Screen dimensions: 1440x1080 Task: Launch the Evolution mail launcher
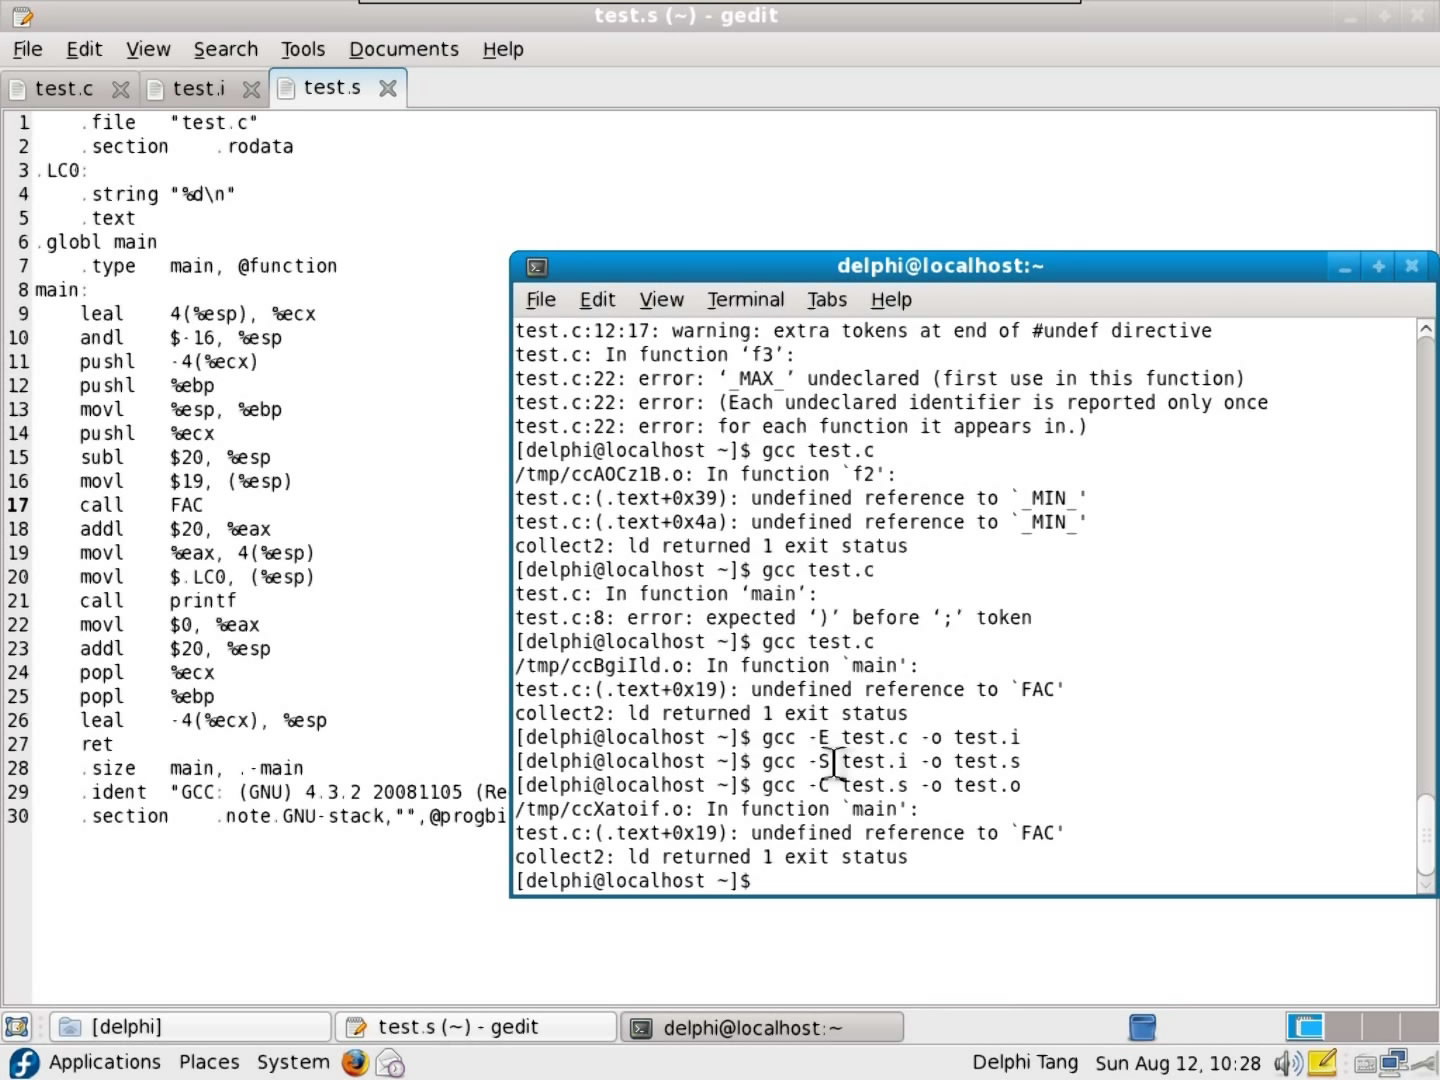point(390,1063)
